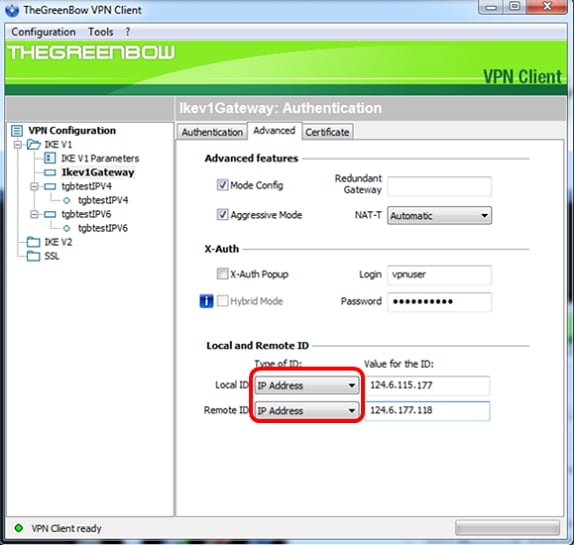The image size is (575, 545).
Task: Select Ikev1Gateway in the tree
Action: pyautogui.click(x=98, y=172)
